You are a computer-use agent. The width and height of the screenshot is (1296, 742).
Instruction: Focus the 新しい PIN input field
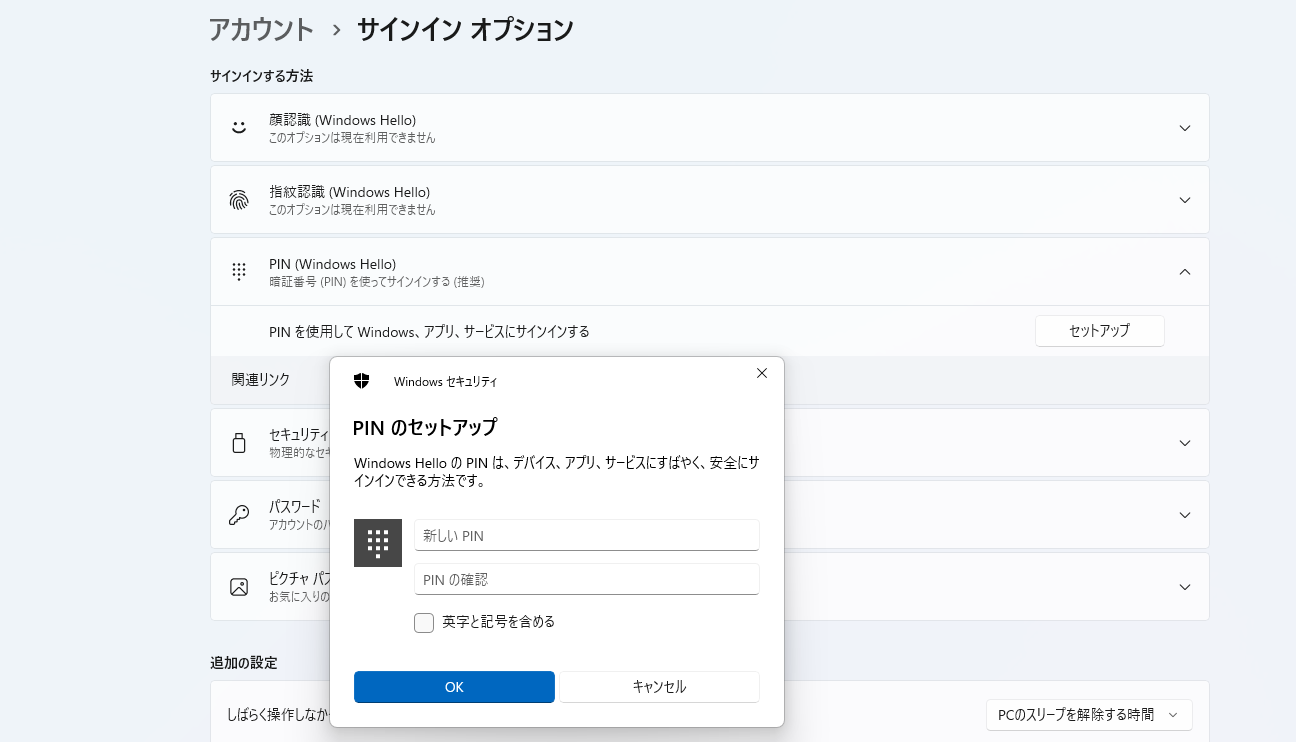(587, 535)
